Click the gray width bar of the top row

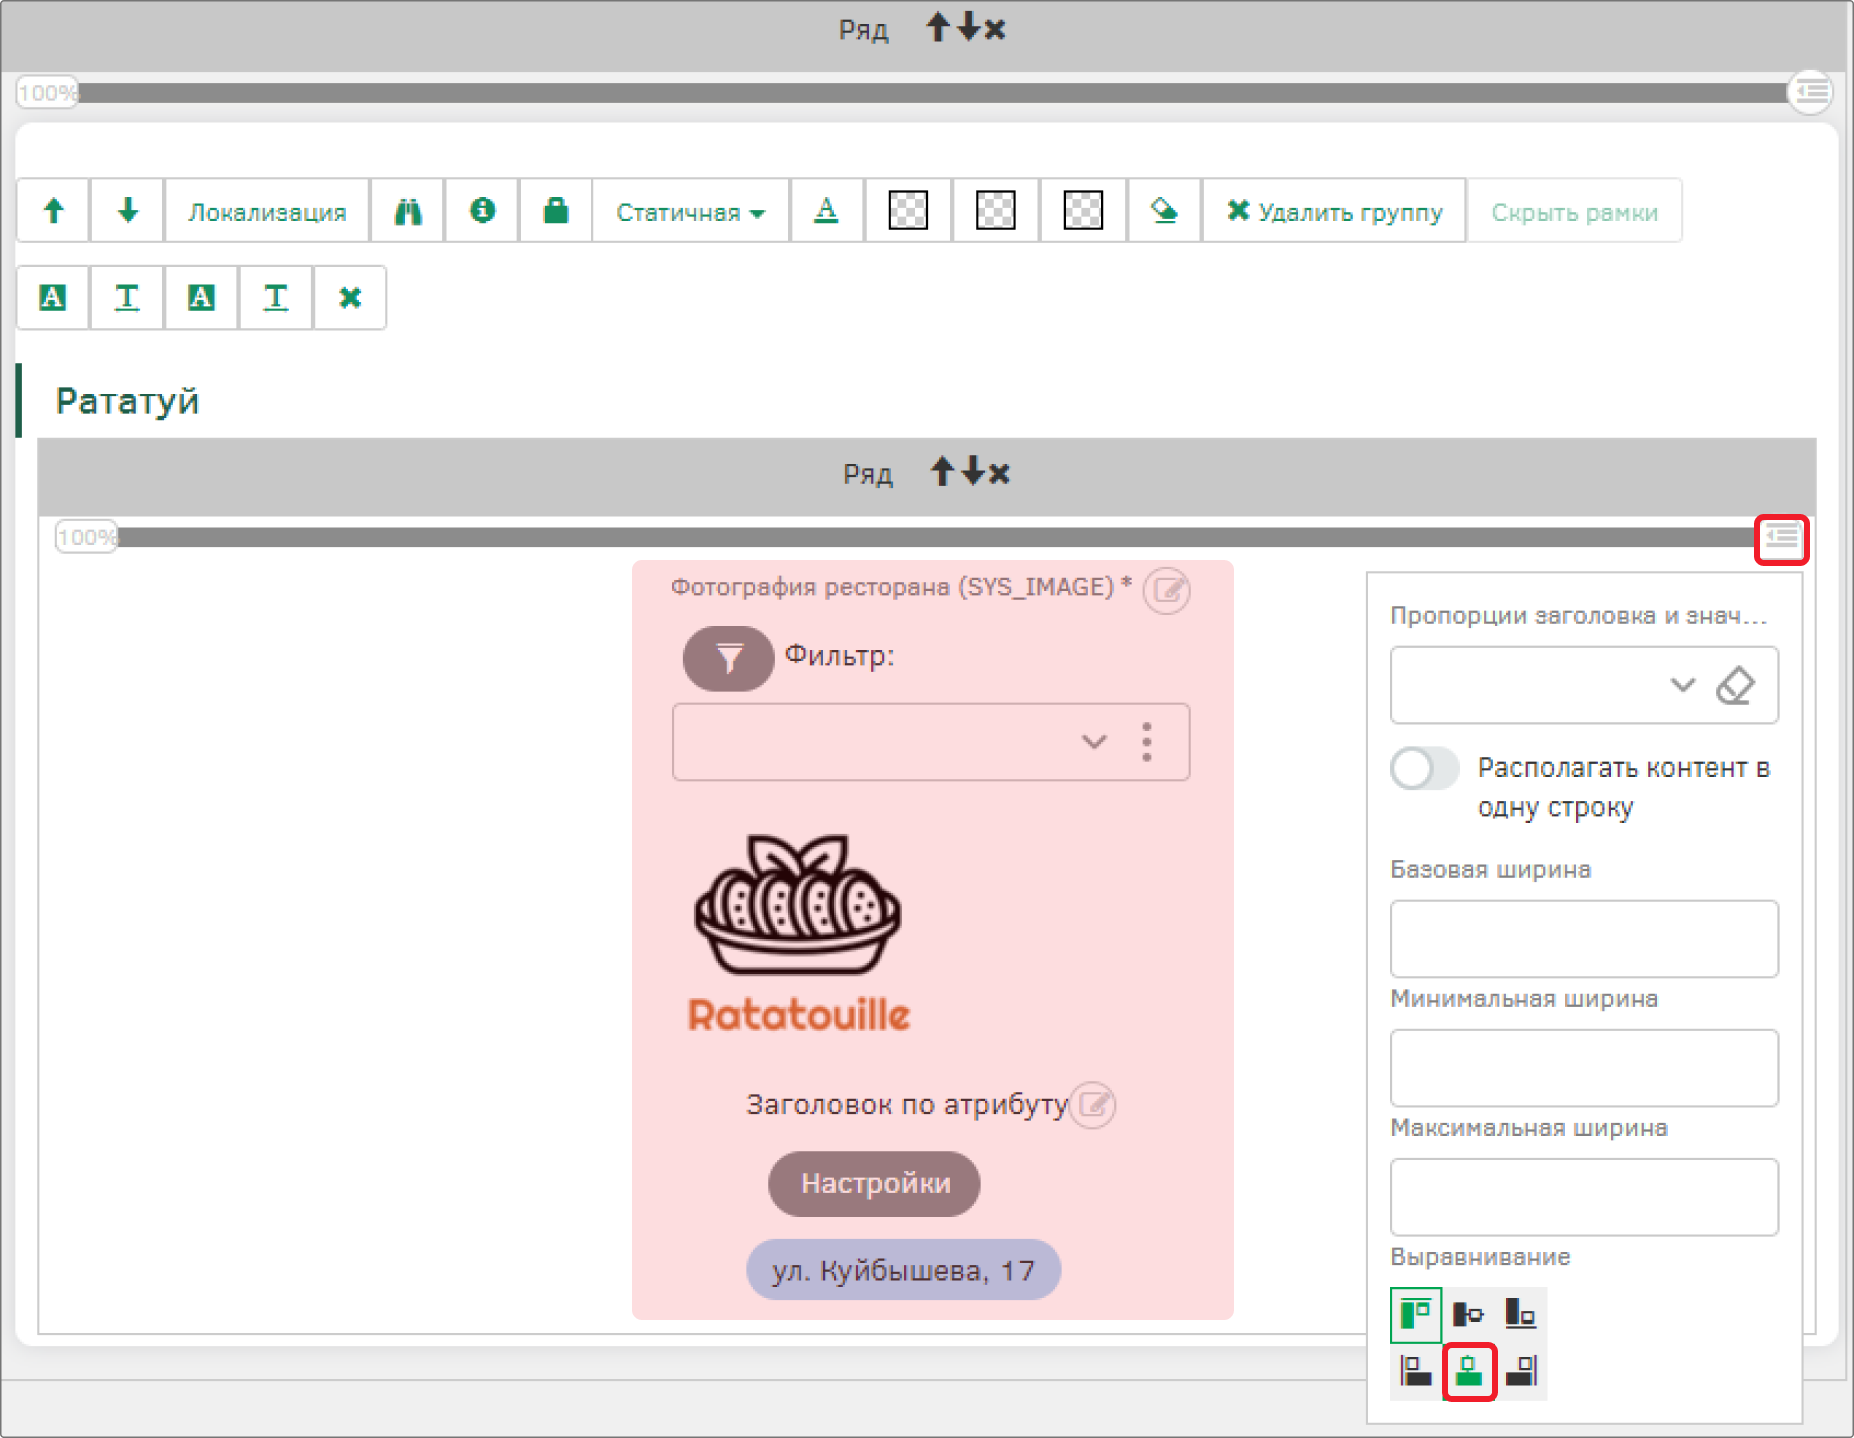pyautogui.click(x=932, y=93)
